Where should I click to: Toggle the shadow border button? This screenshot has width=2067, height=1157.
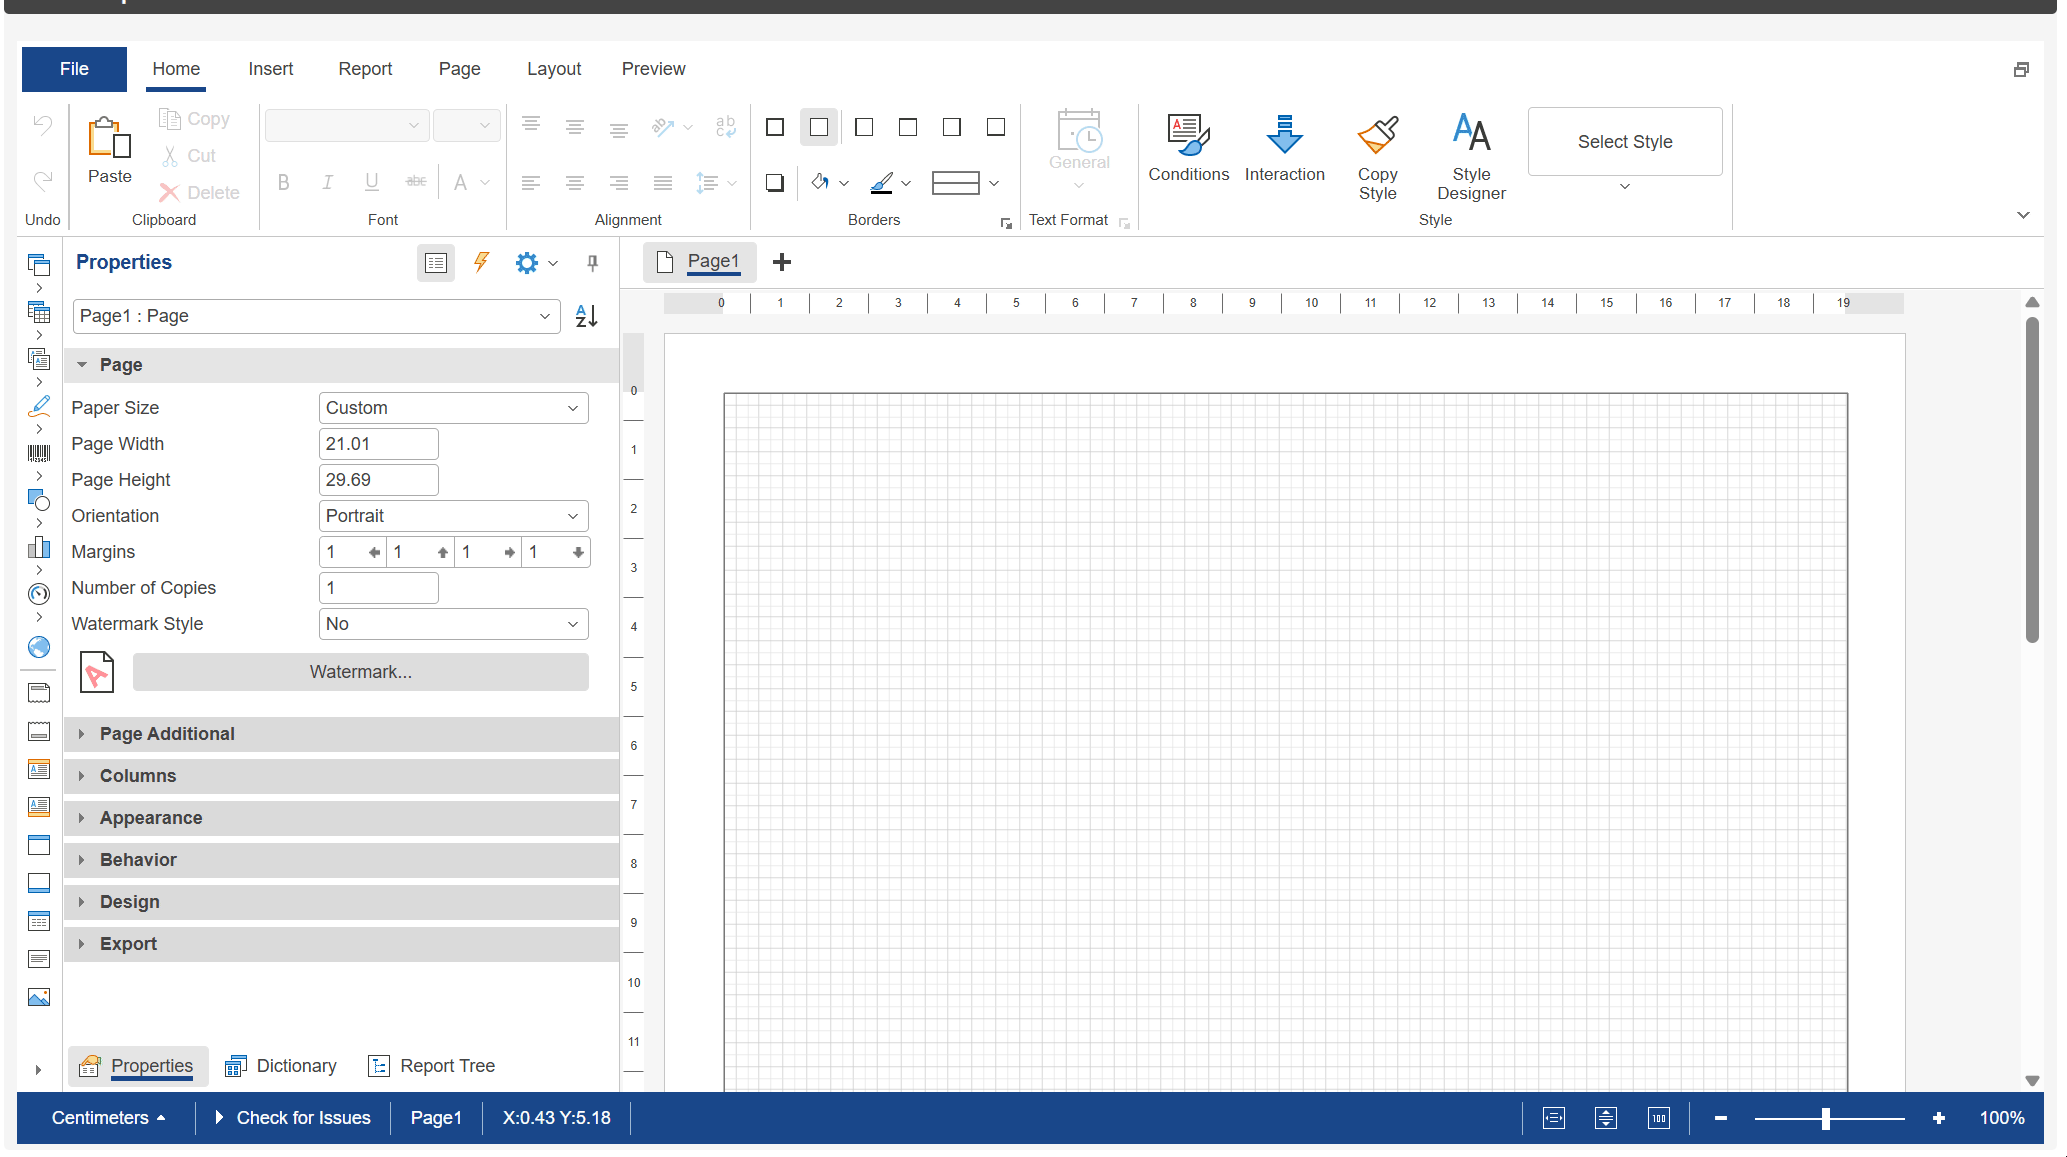pyautogui.click(x=775, y=183)
